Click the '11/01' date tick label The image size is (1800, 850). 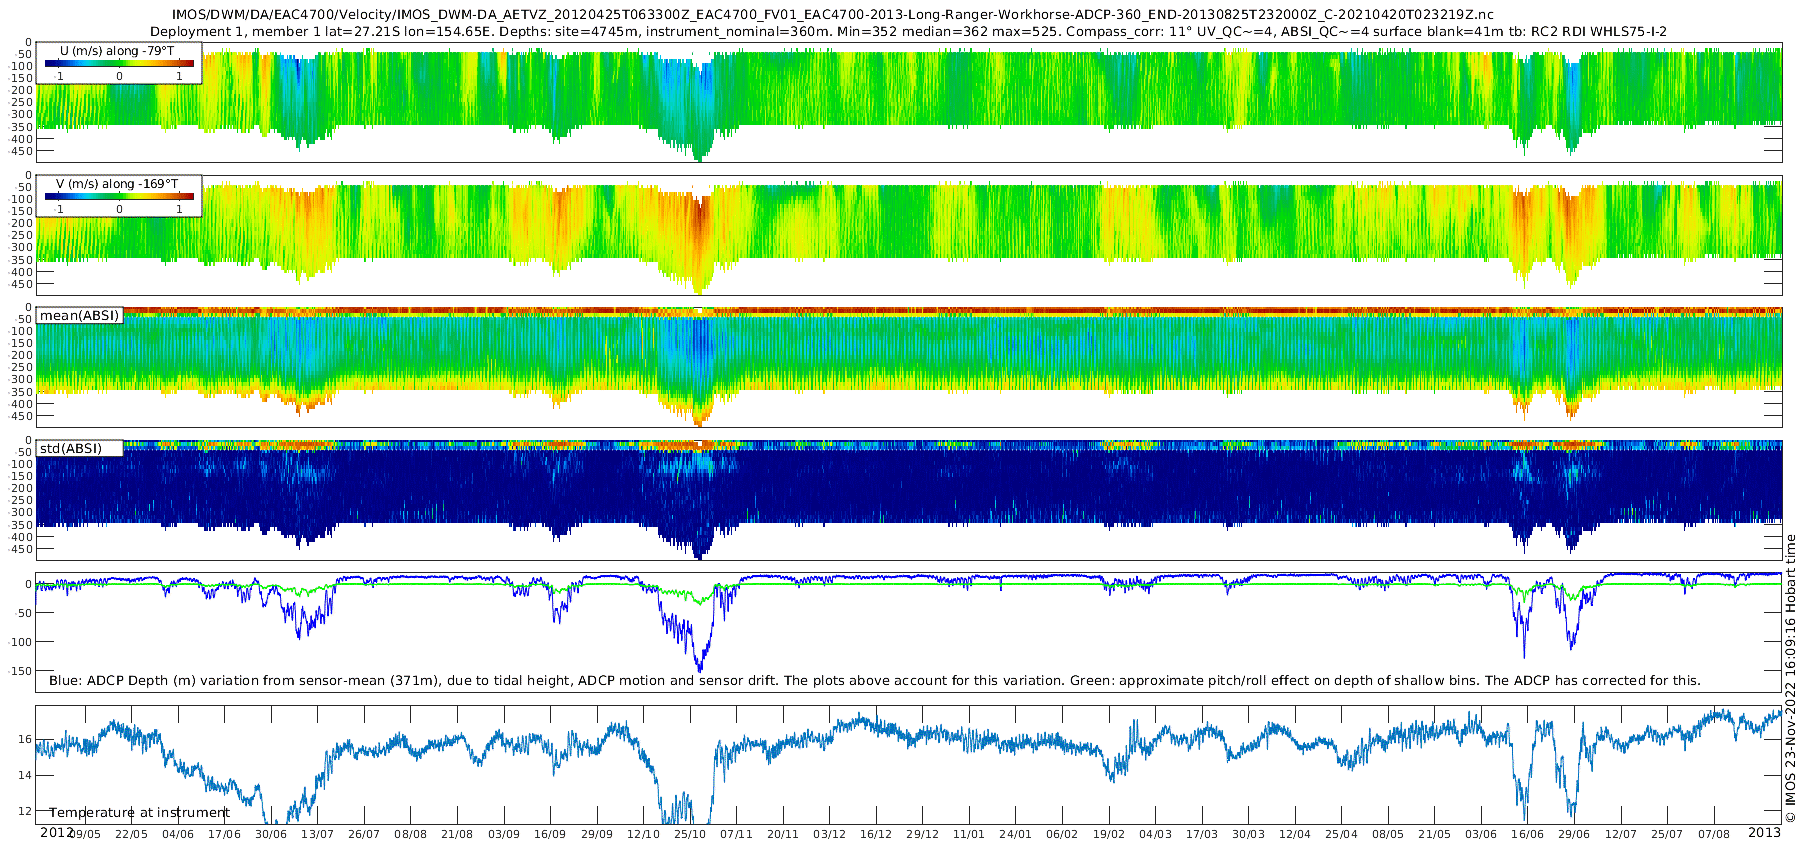[968, 834]
